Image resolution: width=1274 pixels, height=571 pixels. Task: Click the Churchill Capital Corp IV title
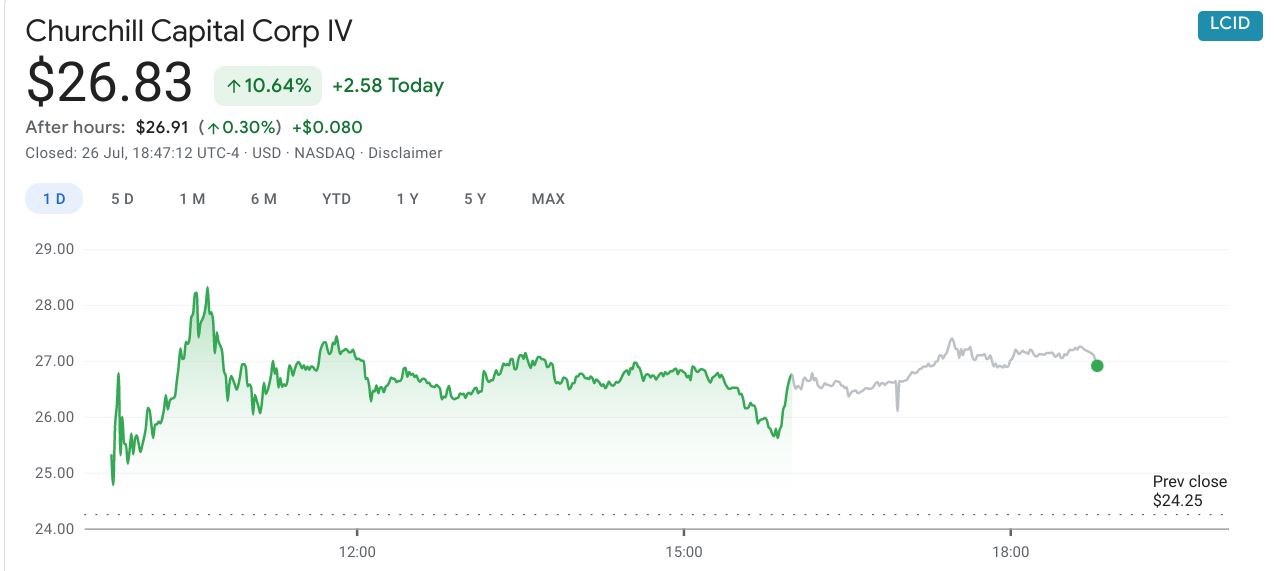pos(189,31)
